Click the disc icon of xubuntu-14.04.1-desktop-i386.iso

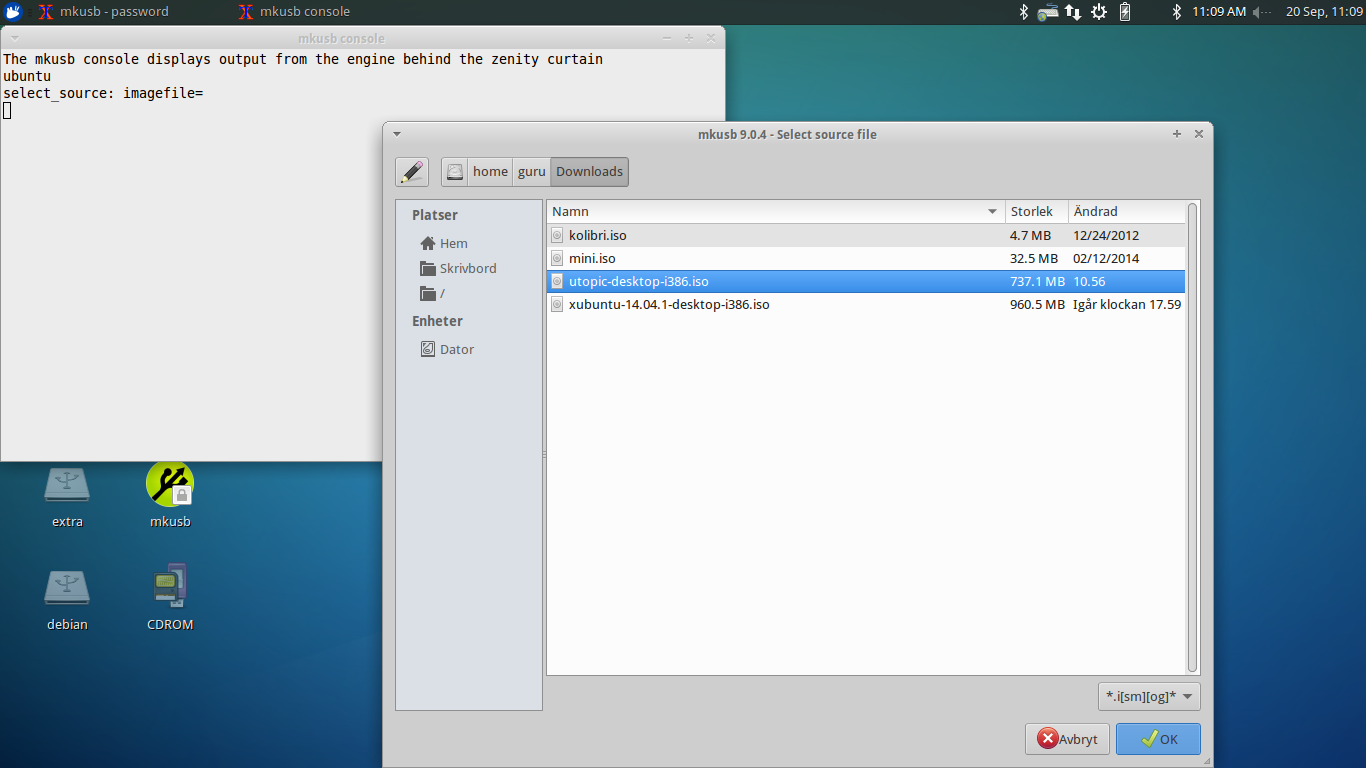pyautogui.click(x=558, y=305)
